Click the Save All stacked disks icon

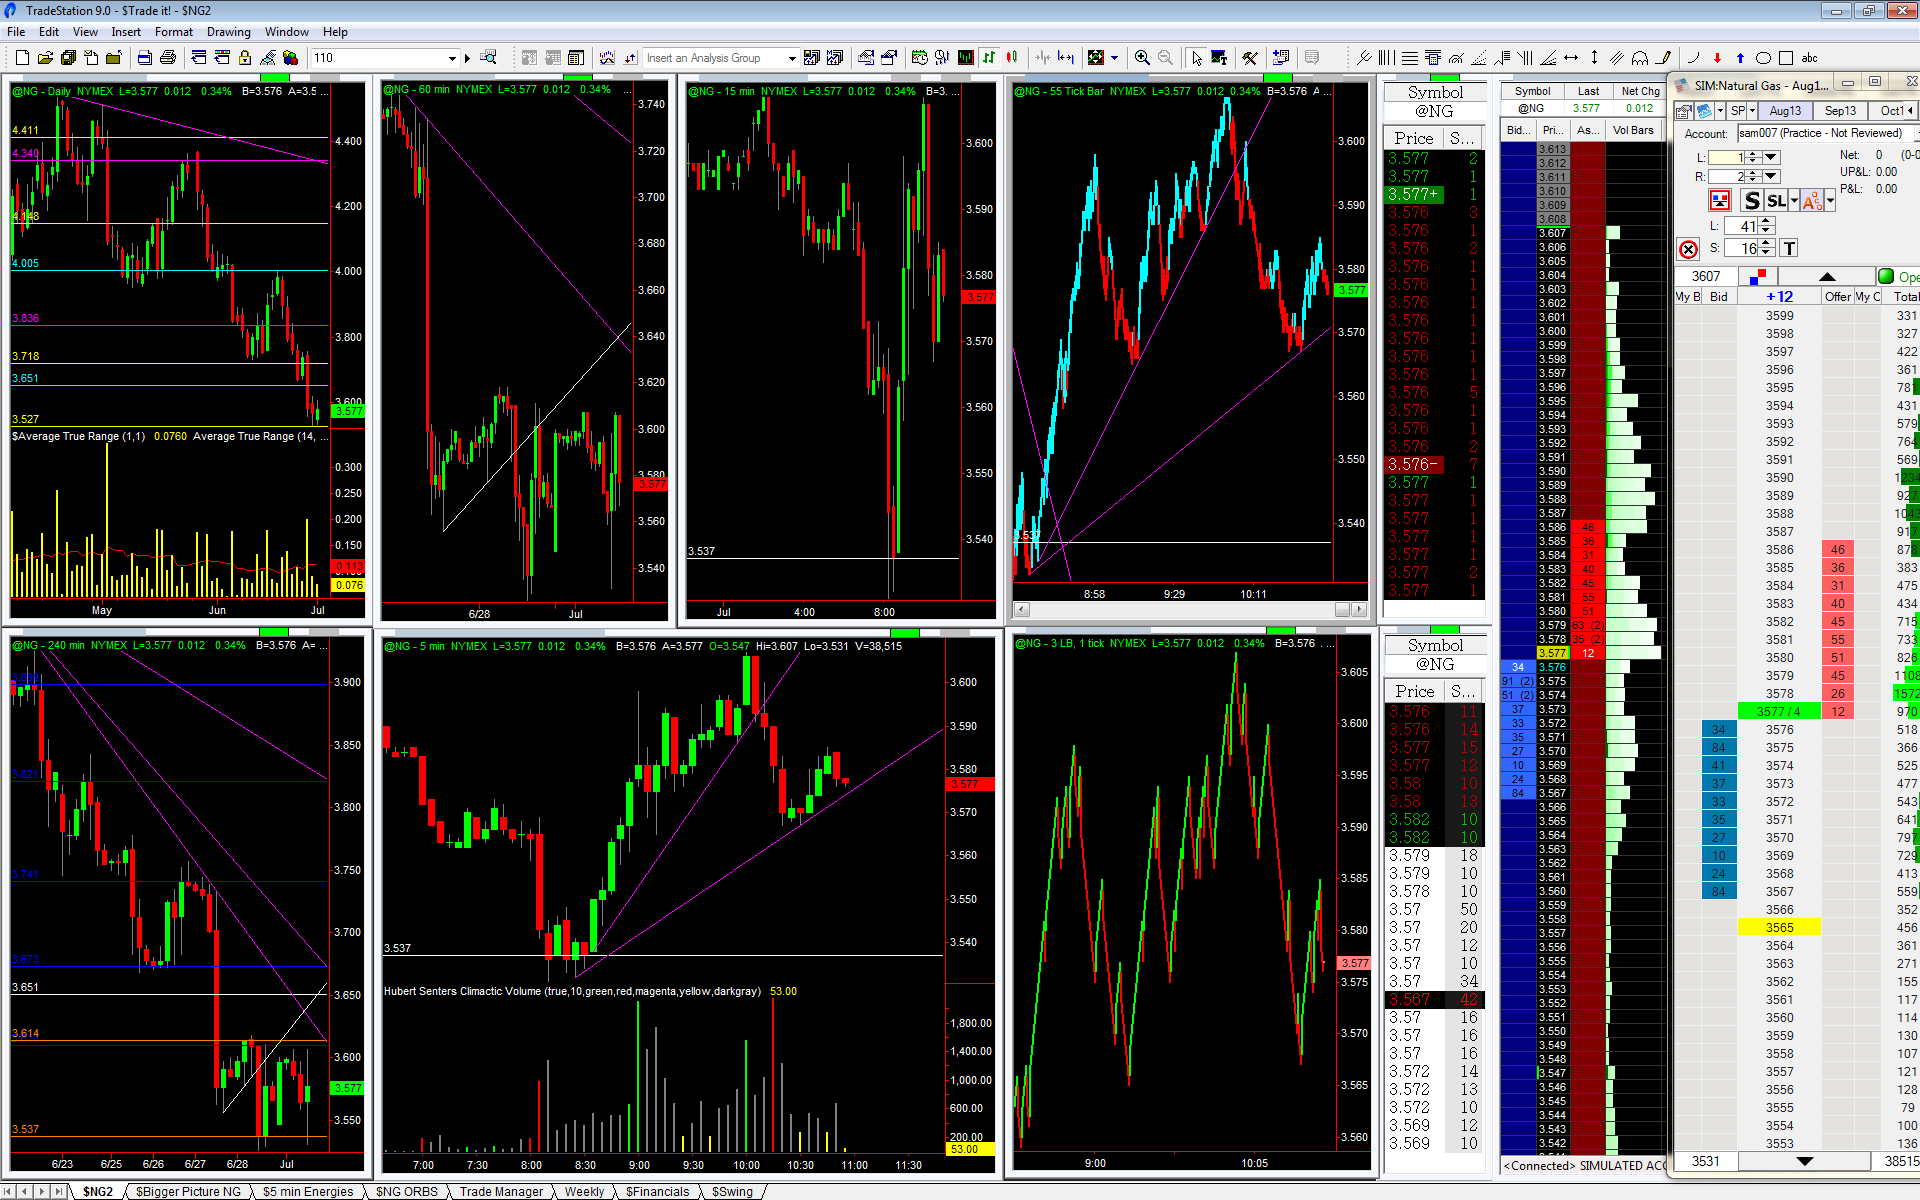[68, 58]
